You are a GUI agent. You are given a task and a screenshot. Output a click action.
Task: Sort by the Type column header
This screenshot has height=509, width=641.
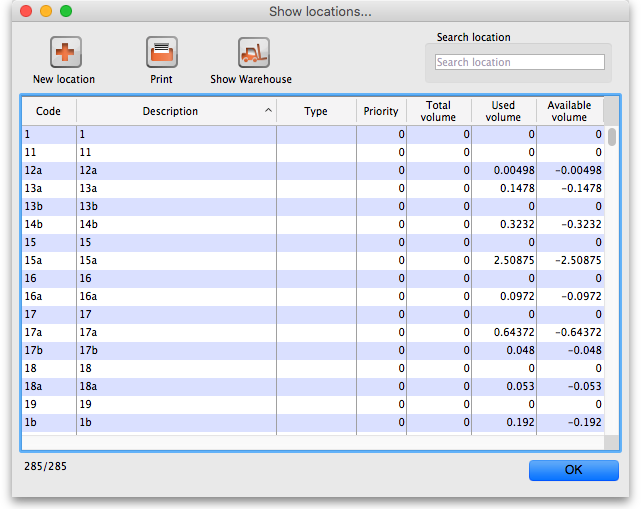pyautogui.click(x=316, y=111)
